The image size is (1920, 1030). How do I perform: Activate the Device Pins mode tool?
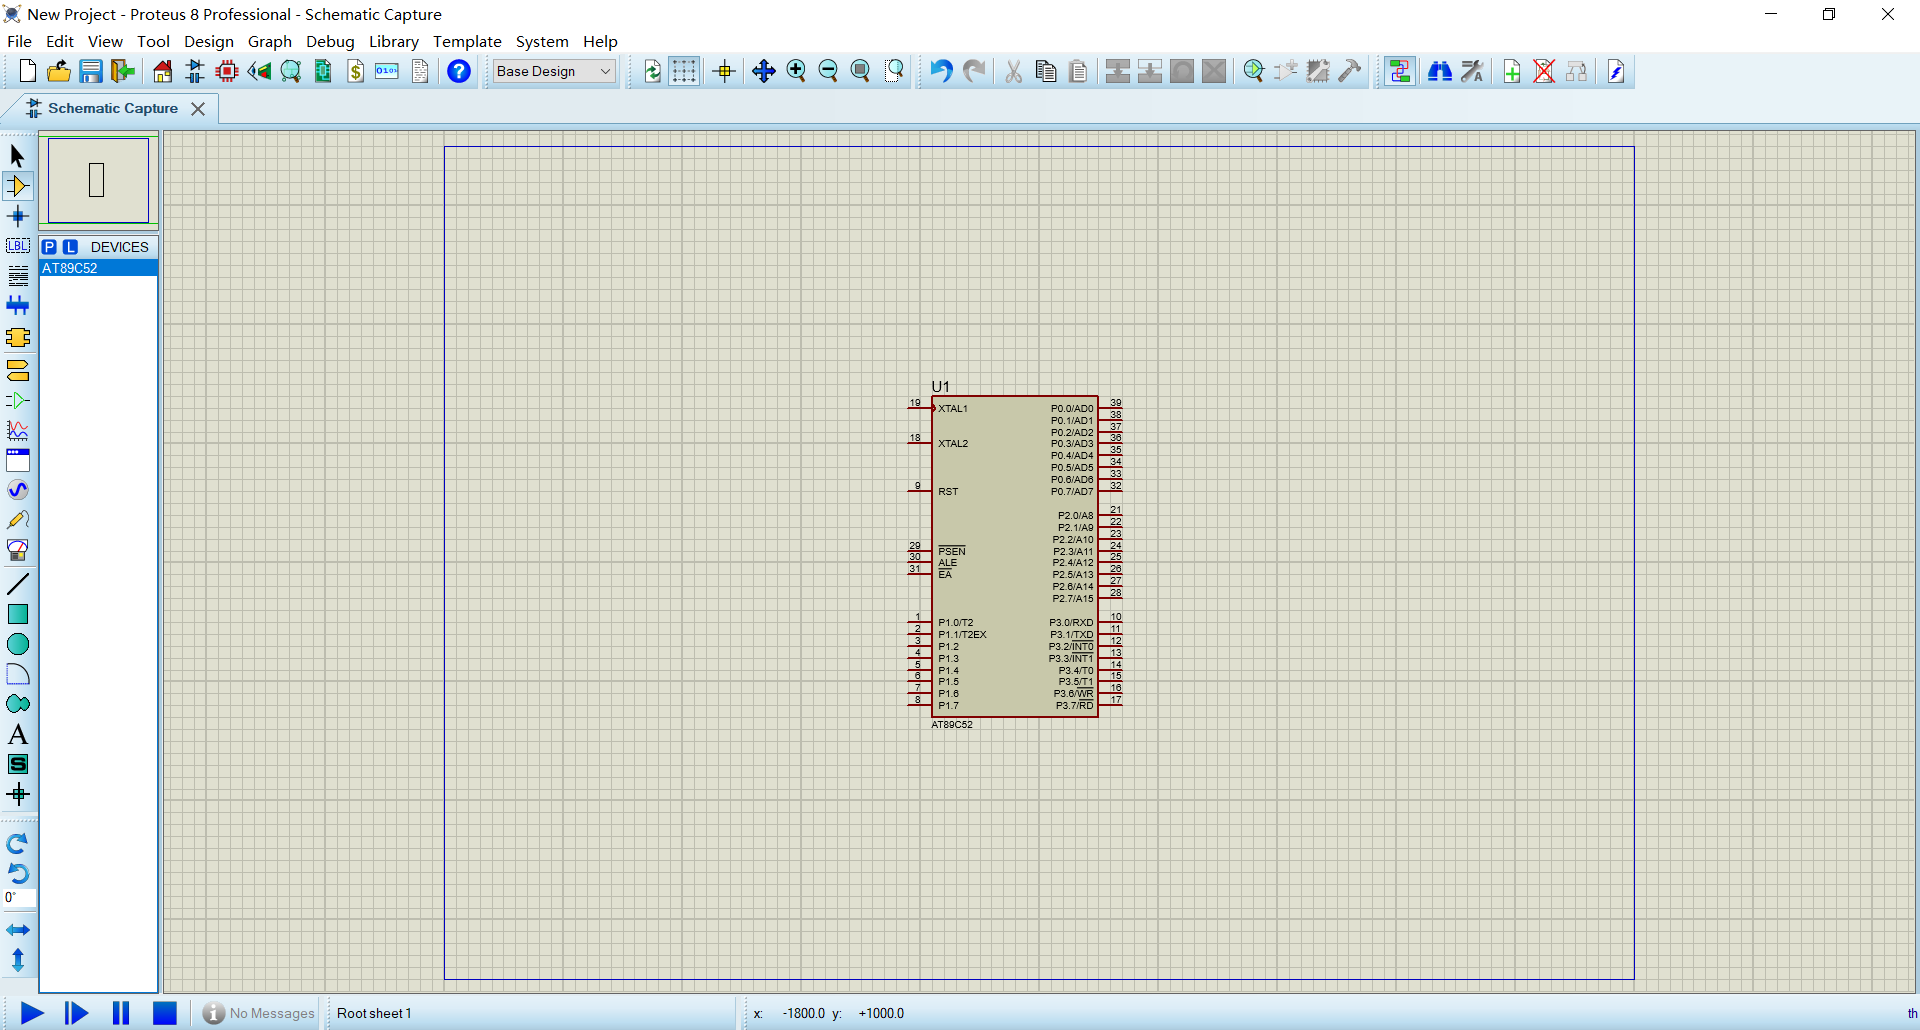point(18,401)
